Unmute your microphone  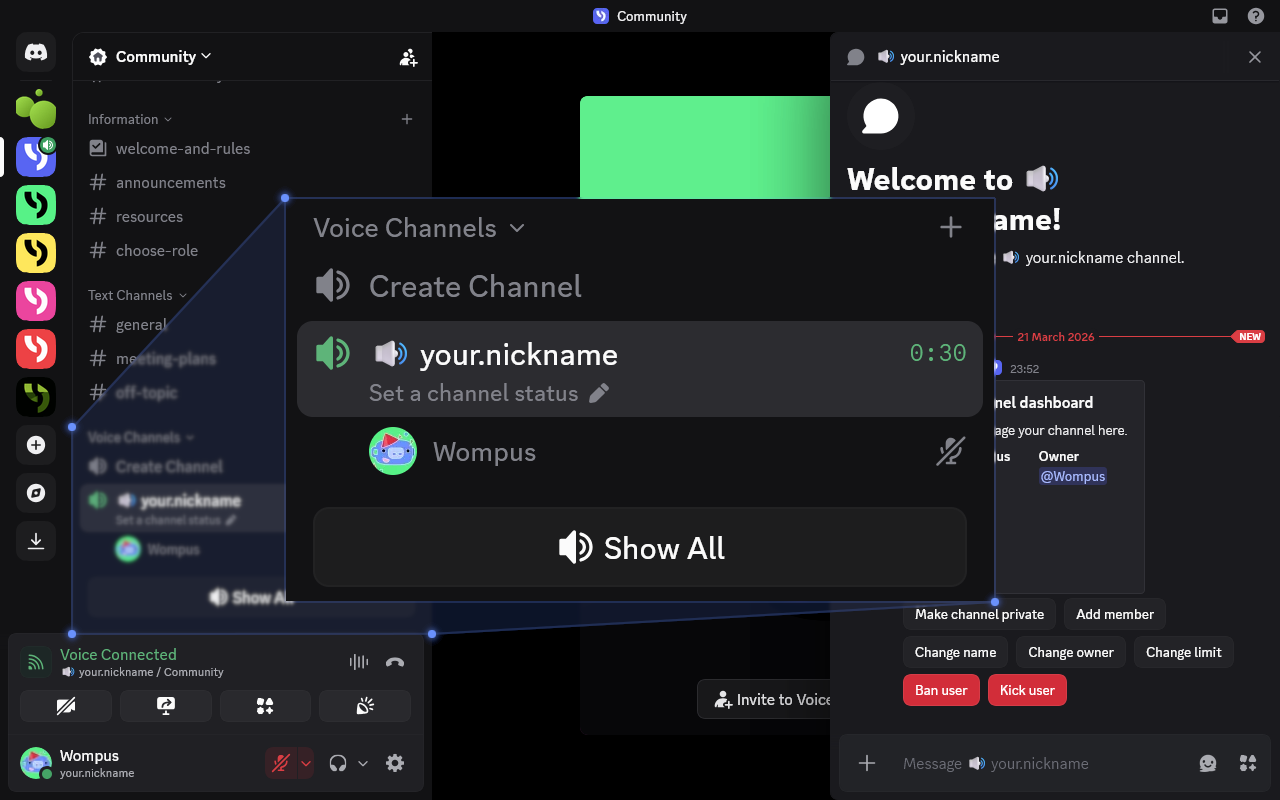point(281,763)
